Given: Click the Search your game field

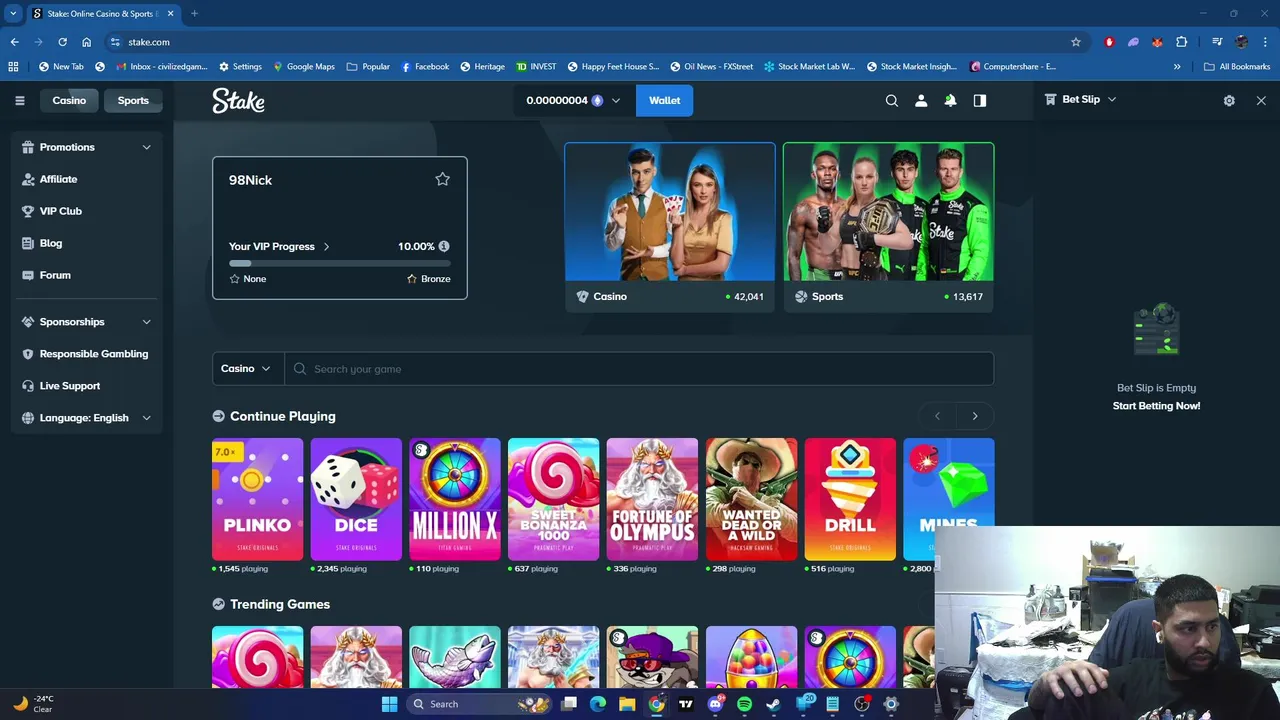Looking at the screenshot, I should [639, 369].
